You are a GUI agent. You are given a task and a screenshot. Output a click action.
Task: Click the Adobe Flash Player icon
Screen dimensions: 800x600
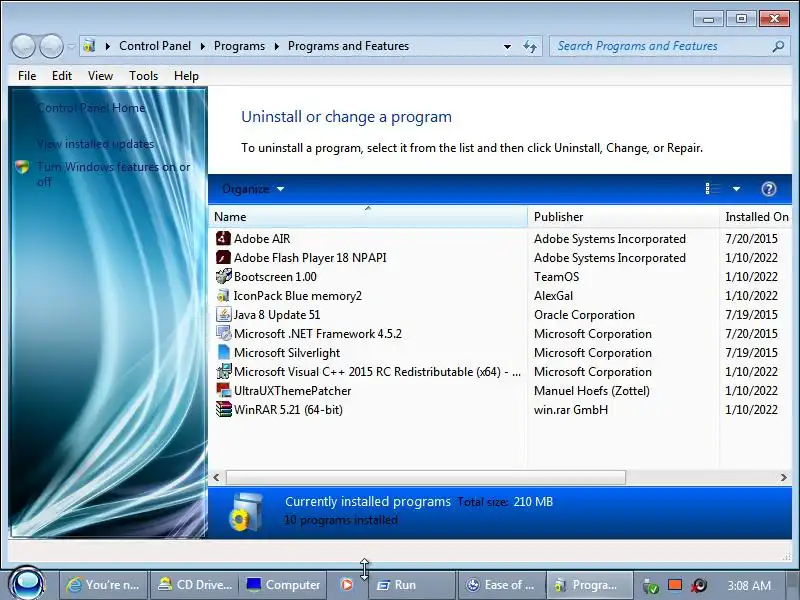[x=223, y=257]
